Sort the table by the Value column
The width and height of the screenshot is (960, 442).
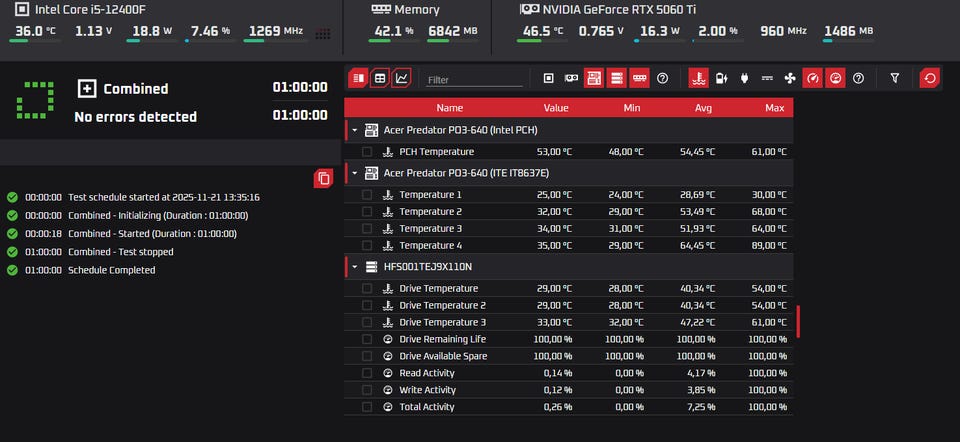556,108
